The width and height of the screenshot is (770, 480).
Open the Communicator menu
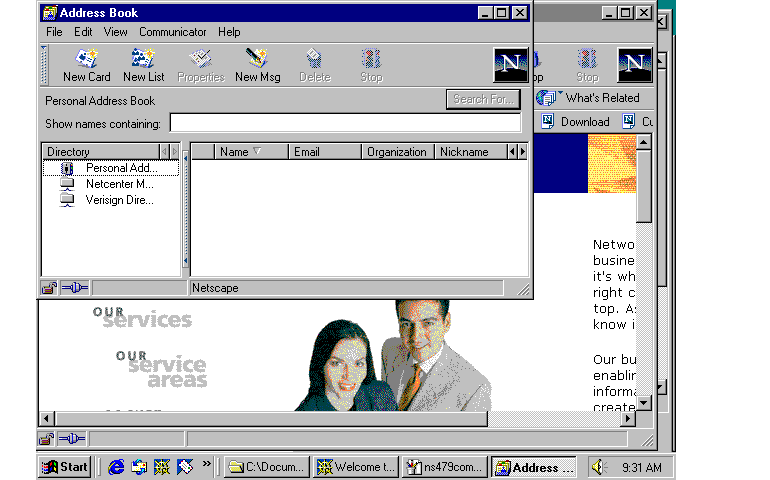click(x=172, y=32)
